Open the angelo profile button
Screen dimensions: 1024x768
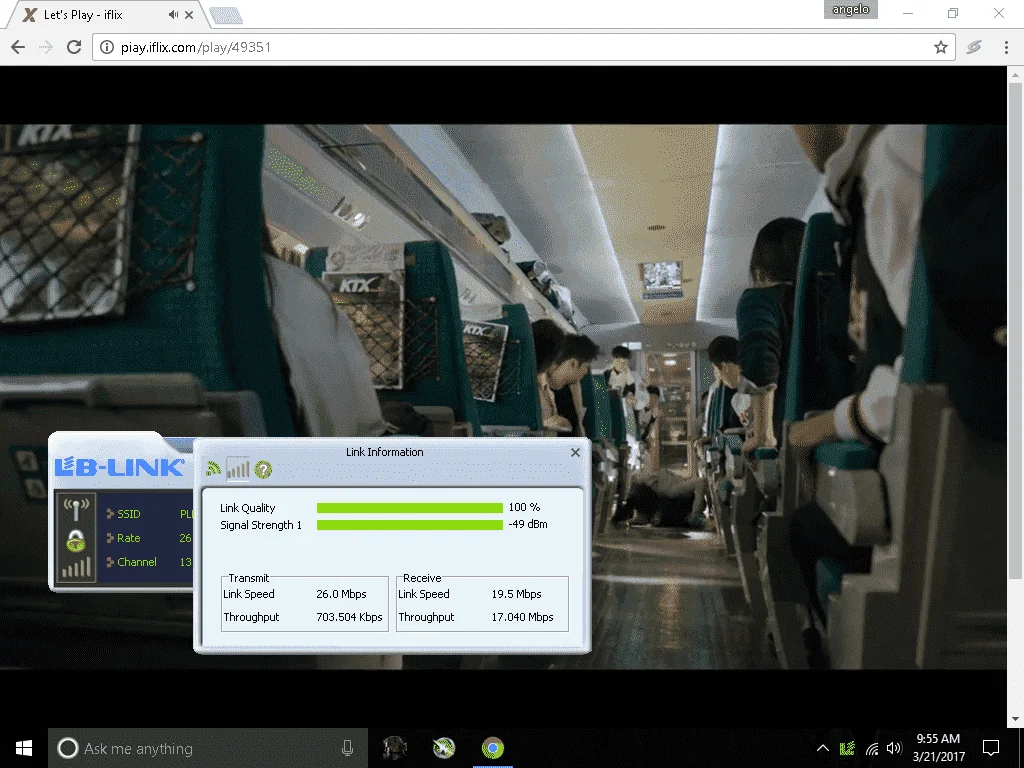pos(850,10)
